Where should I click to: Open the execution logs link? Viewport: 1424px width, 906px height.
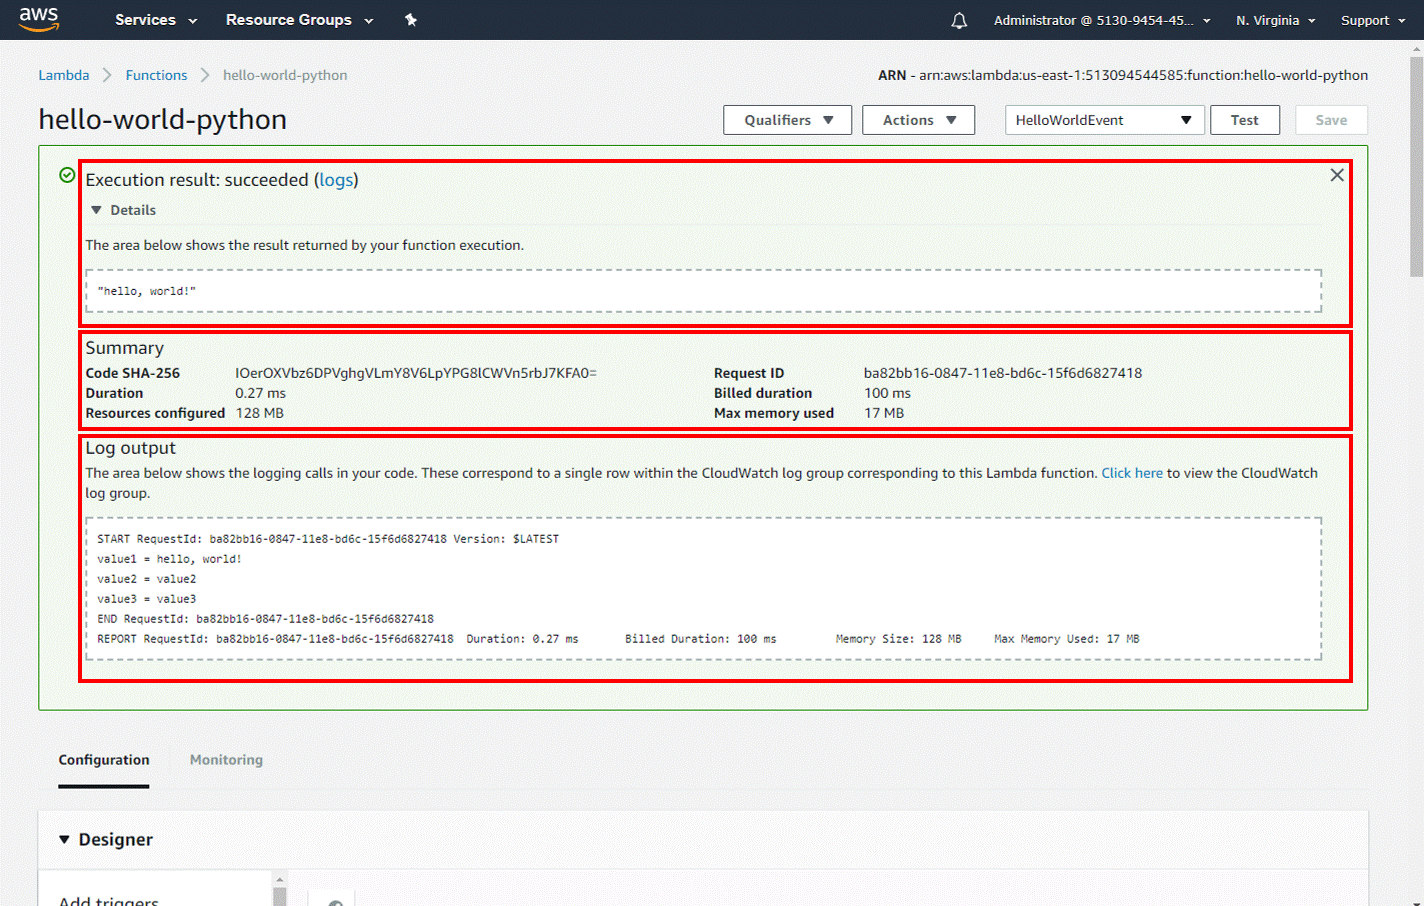point(336,180)
